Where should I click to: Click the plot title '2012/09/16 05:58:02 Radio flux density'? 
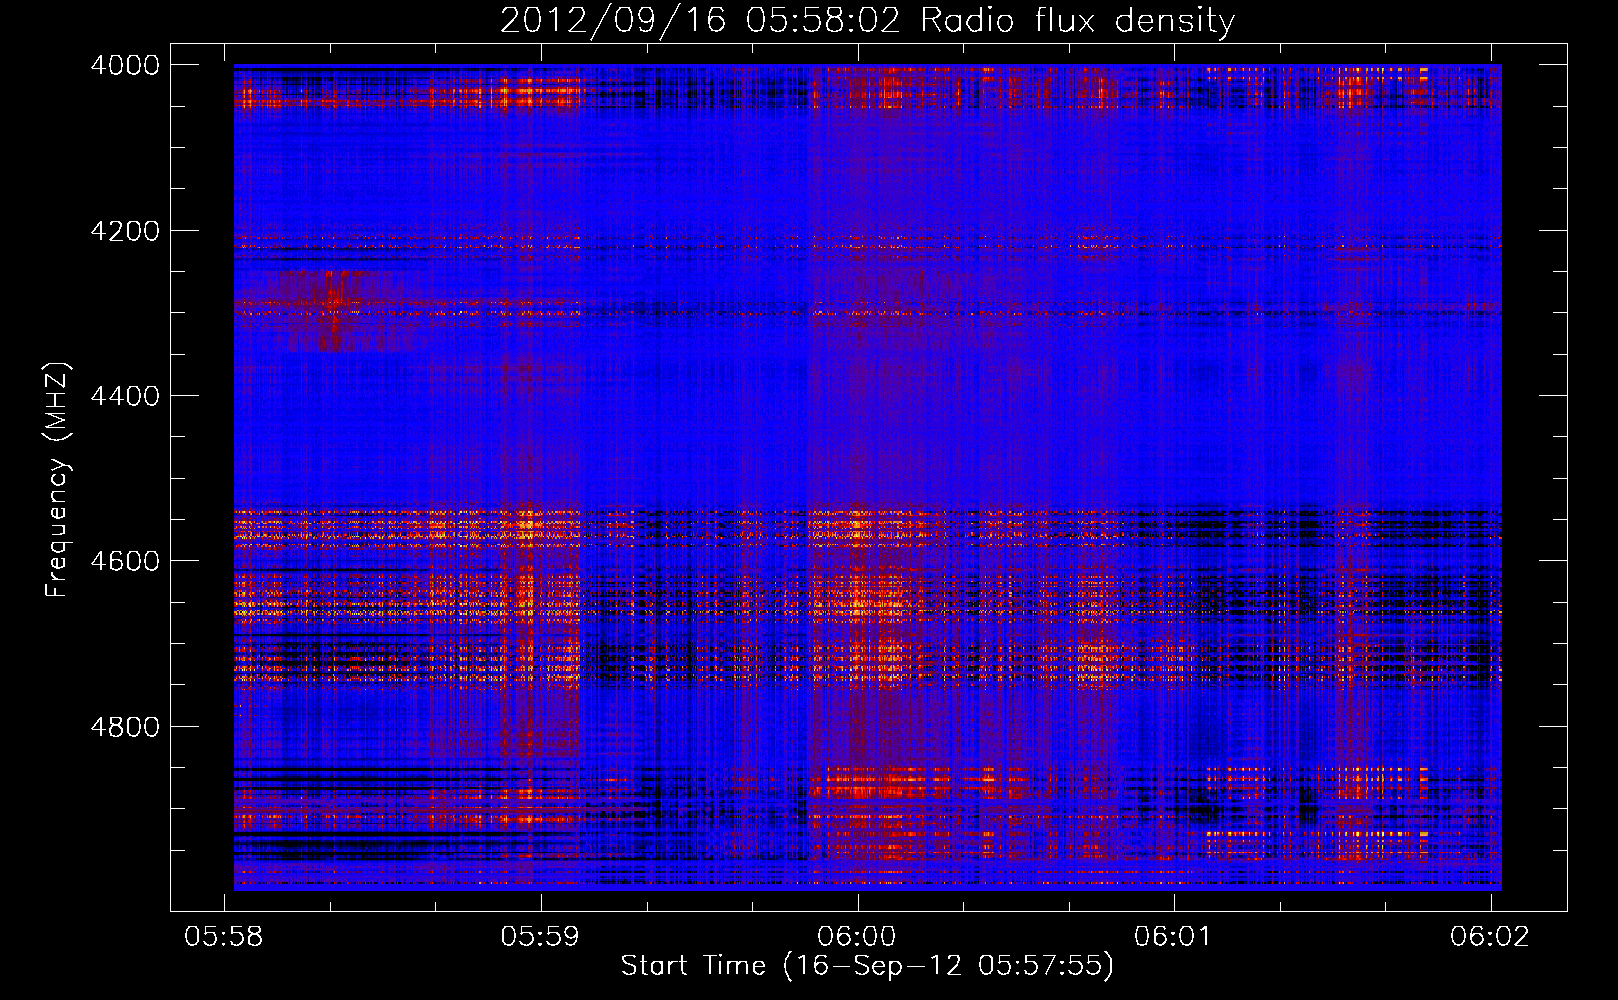867,20
